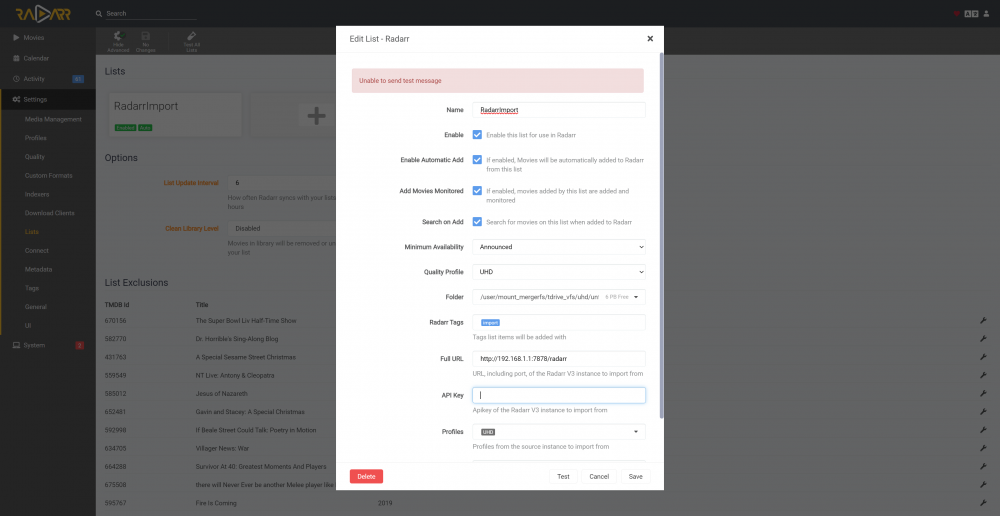Screen dimensions: 1000x516
Task: Click the Full URL input field
Action: [559, 358]
